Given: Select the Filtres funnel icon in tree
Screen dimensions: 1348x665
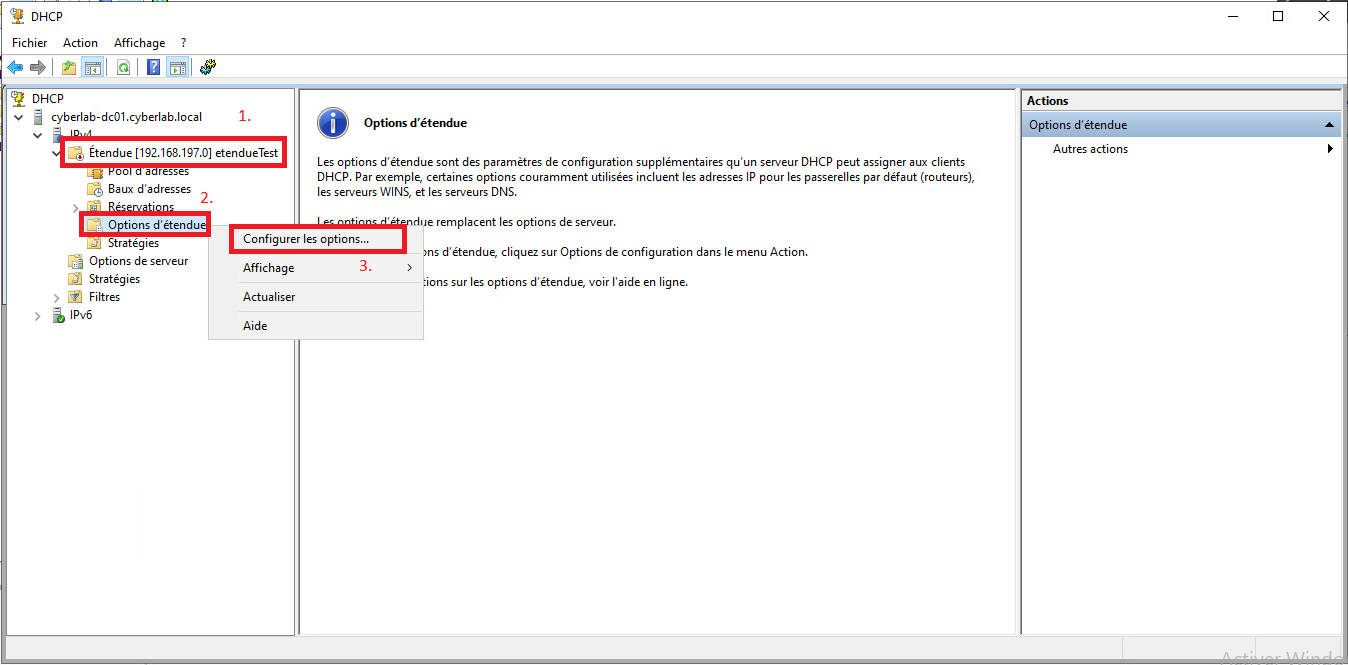Looking at the screenshot, I should pyautogui.click(x=75, y=297).
